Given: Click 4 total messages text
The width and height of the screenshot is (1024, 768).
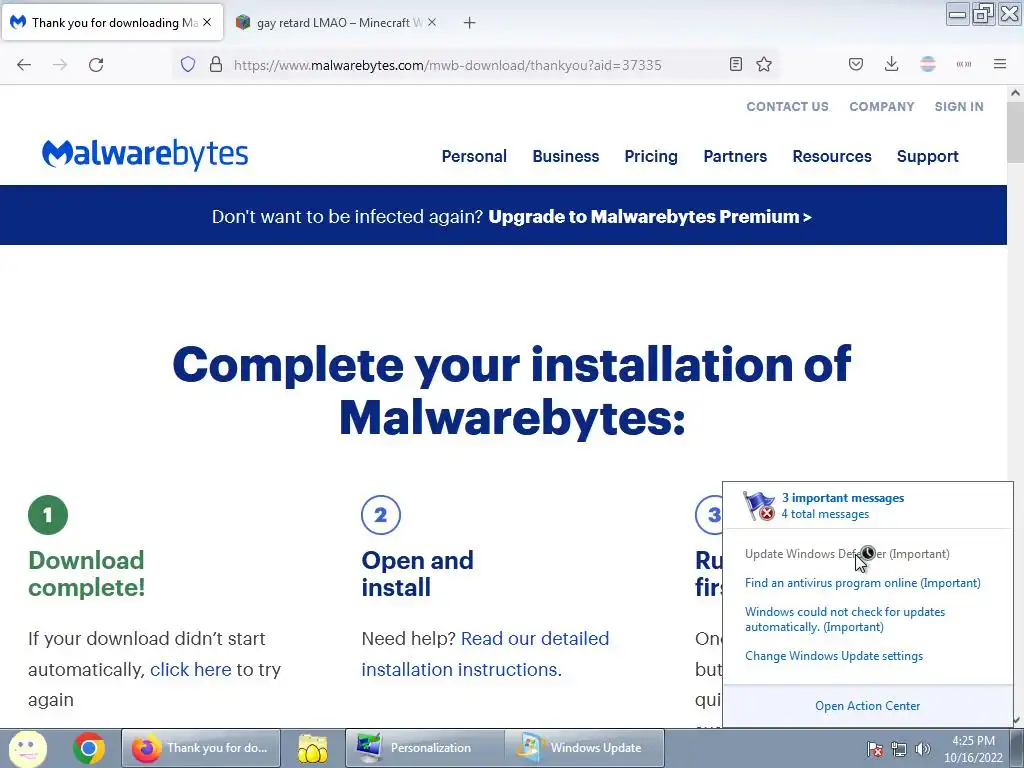Looking at the screenshot, I should click(825, 514).
